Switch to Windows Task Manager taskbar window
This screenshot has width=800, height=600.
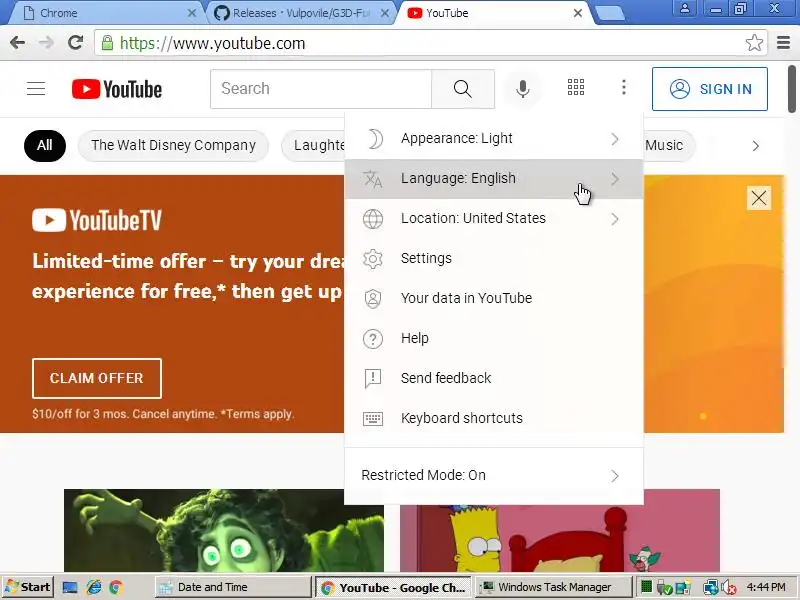(553, 587)
